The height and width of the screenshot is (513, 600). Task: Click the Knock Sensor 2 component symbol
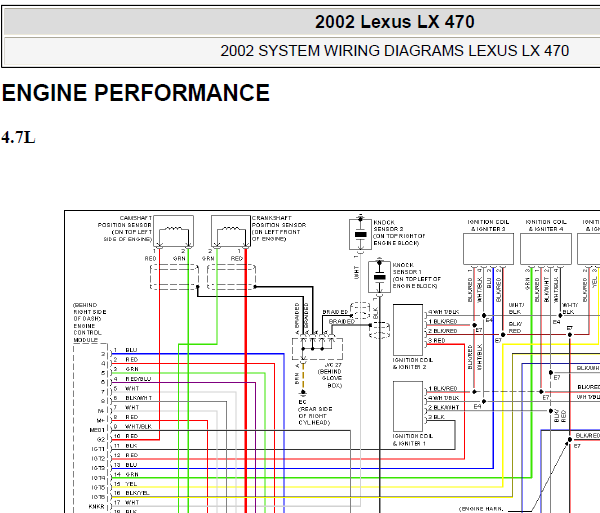coord(360,234)
